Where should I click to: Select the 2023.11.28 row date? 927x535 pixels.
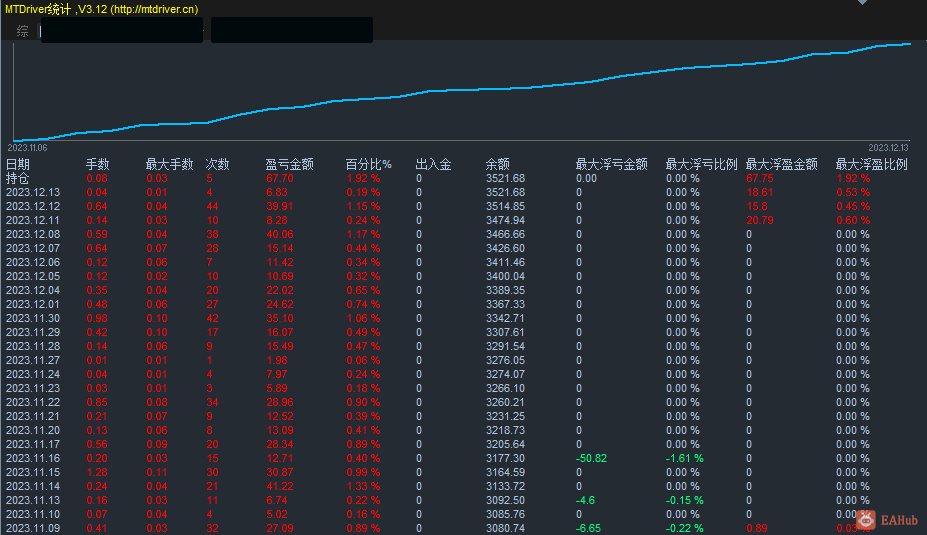(33, 346)
